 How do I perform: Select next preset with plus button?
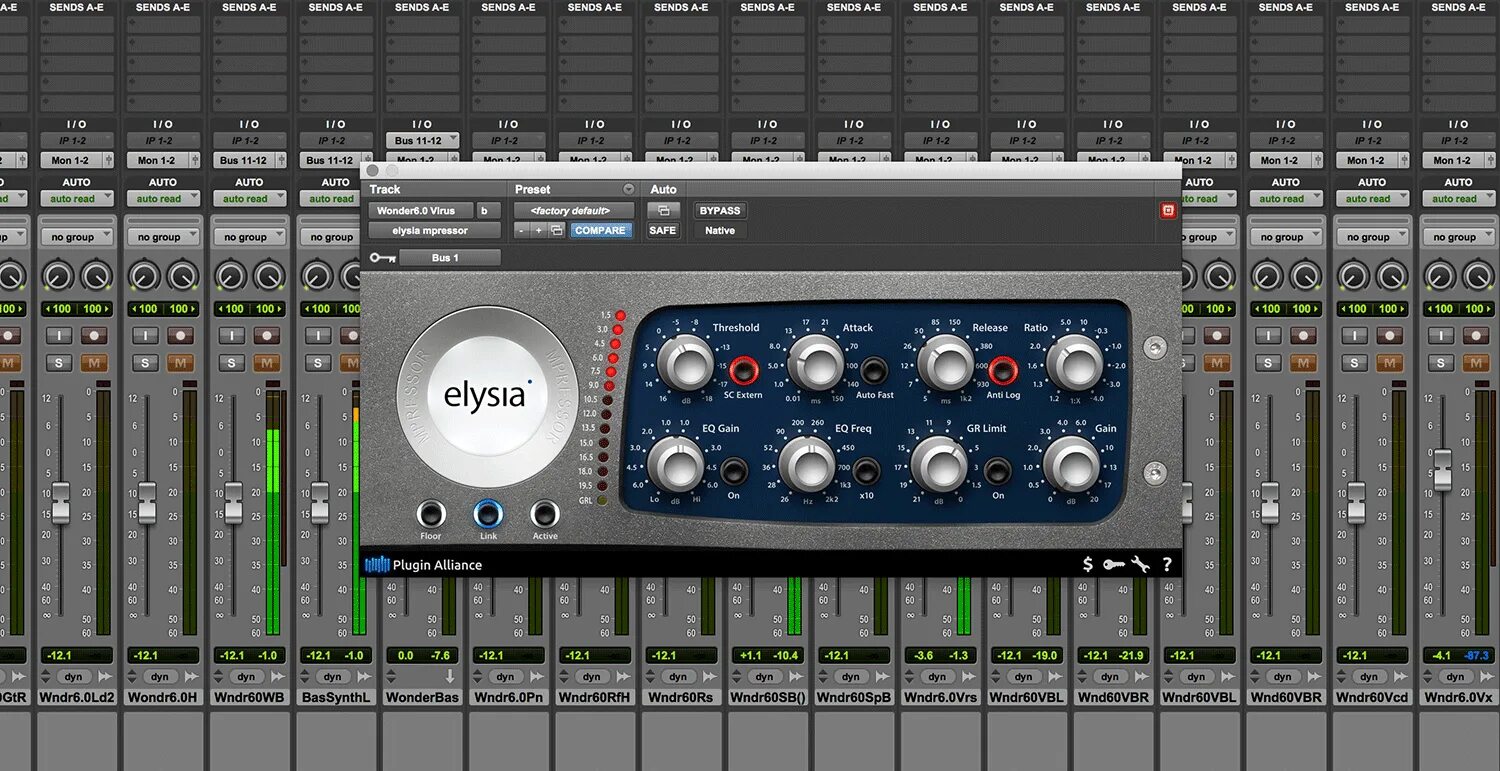[538, 230]
